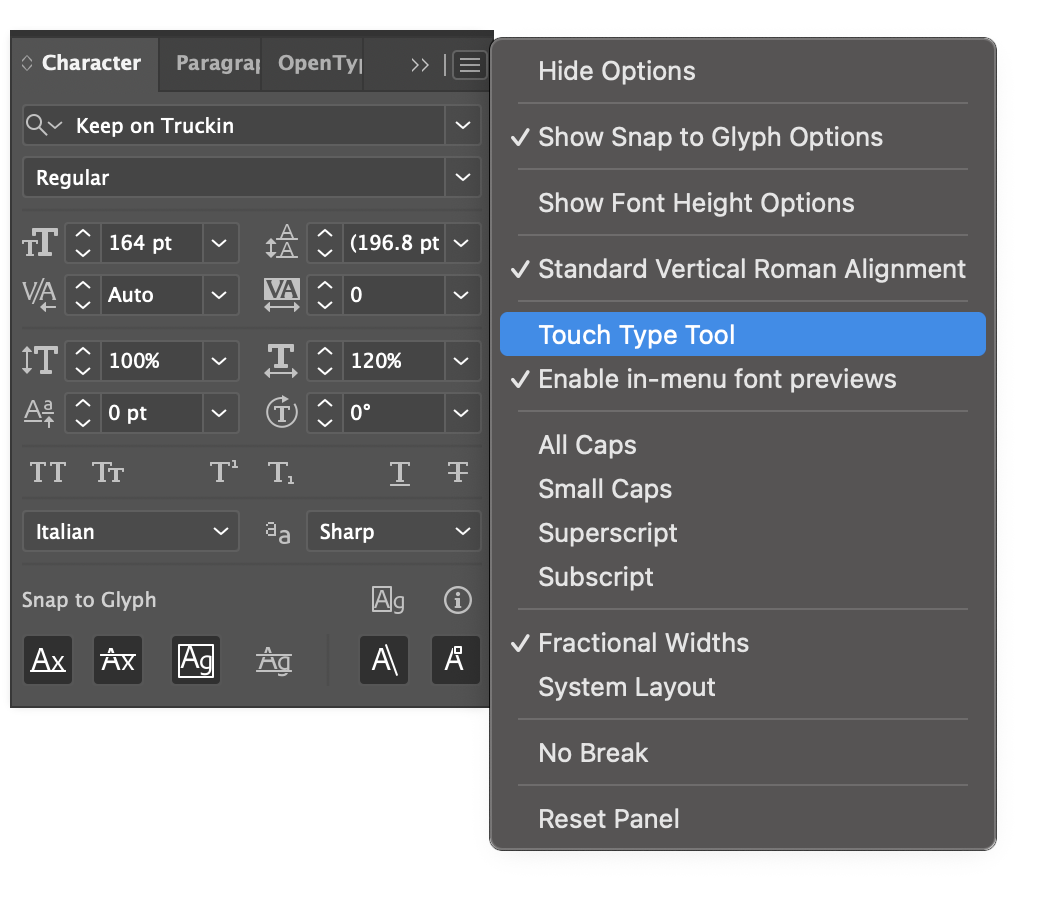Toggle the glyph bounds snapping icon
1042x904 pixels.
tap(196, 660)
